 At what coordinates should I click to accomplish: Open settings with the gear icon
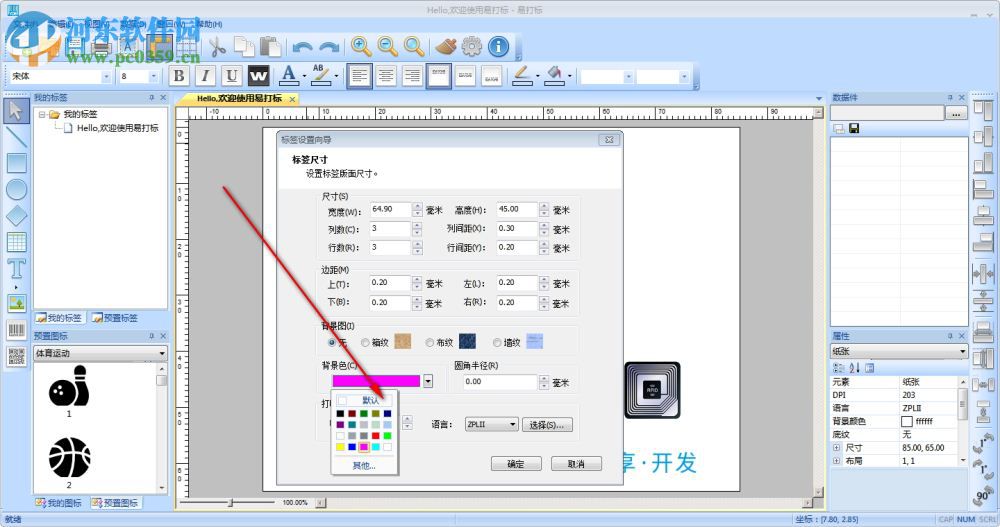pos(472,47)
